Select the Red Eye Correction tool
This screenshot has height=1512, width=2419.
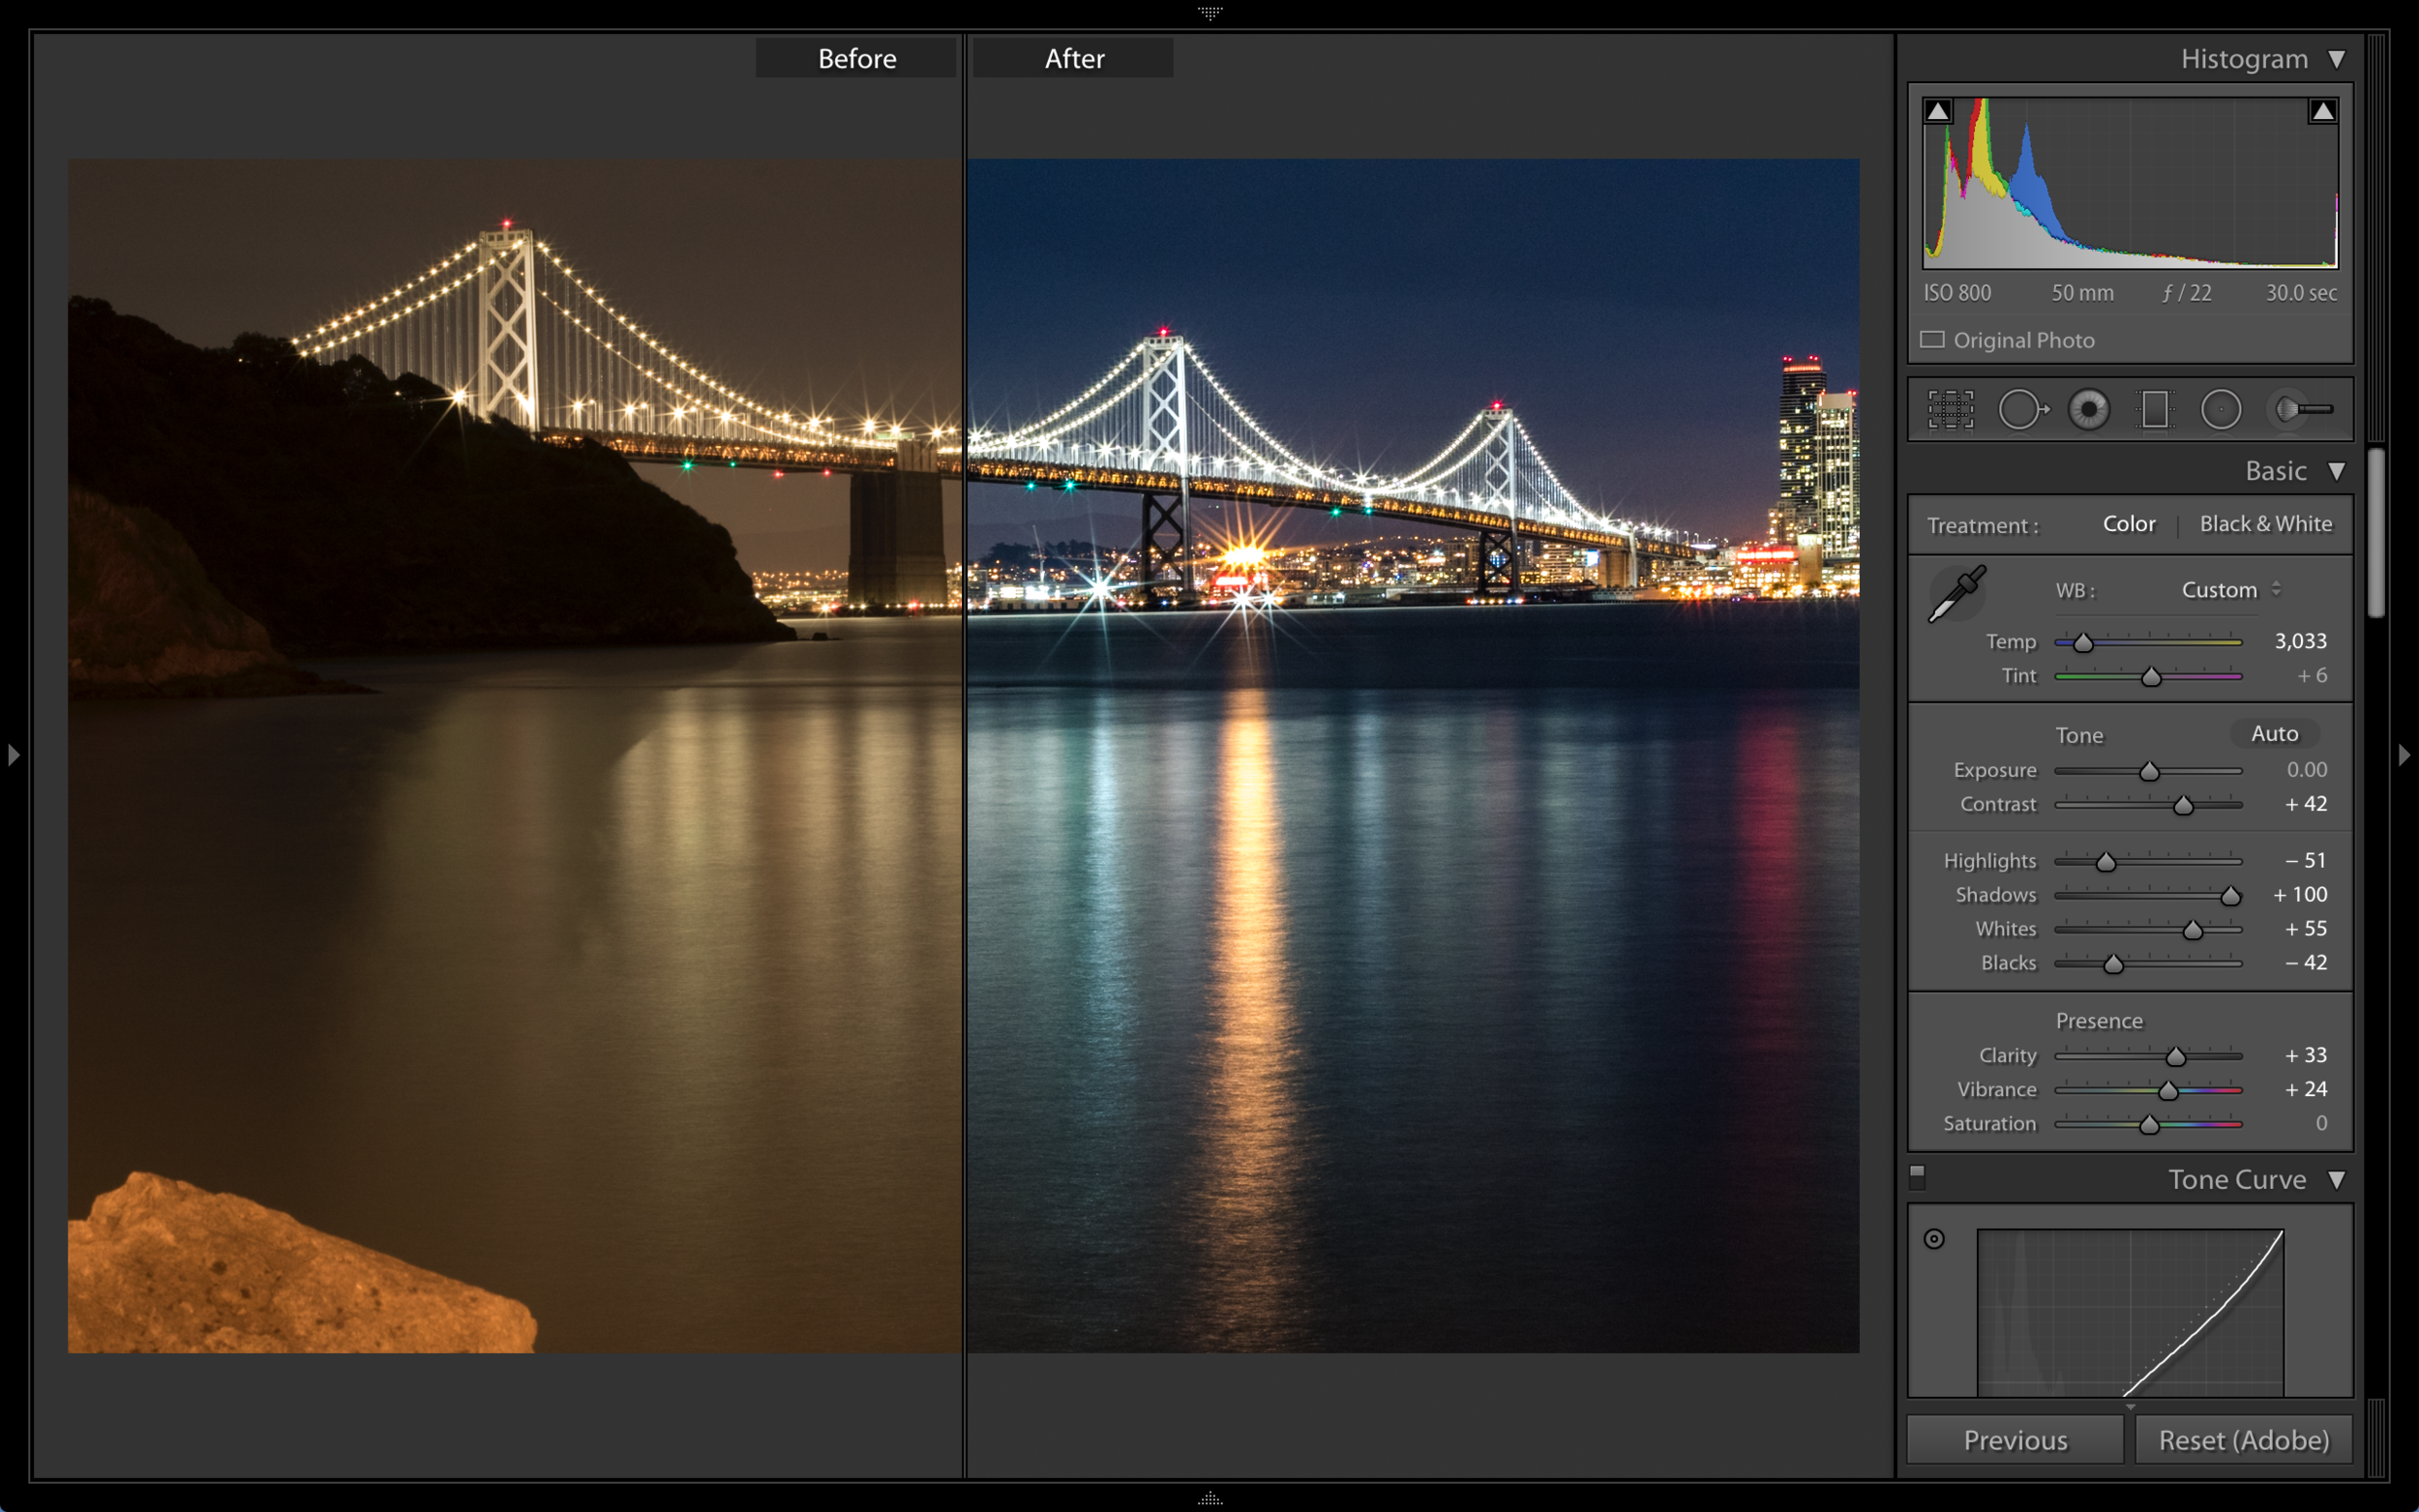(2089, 409)
